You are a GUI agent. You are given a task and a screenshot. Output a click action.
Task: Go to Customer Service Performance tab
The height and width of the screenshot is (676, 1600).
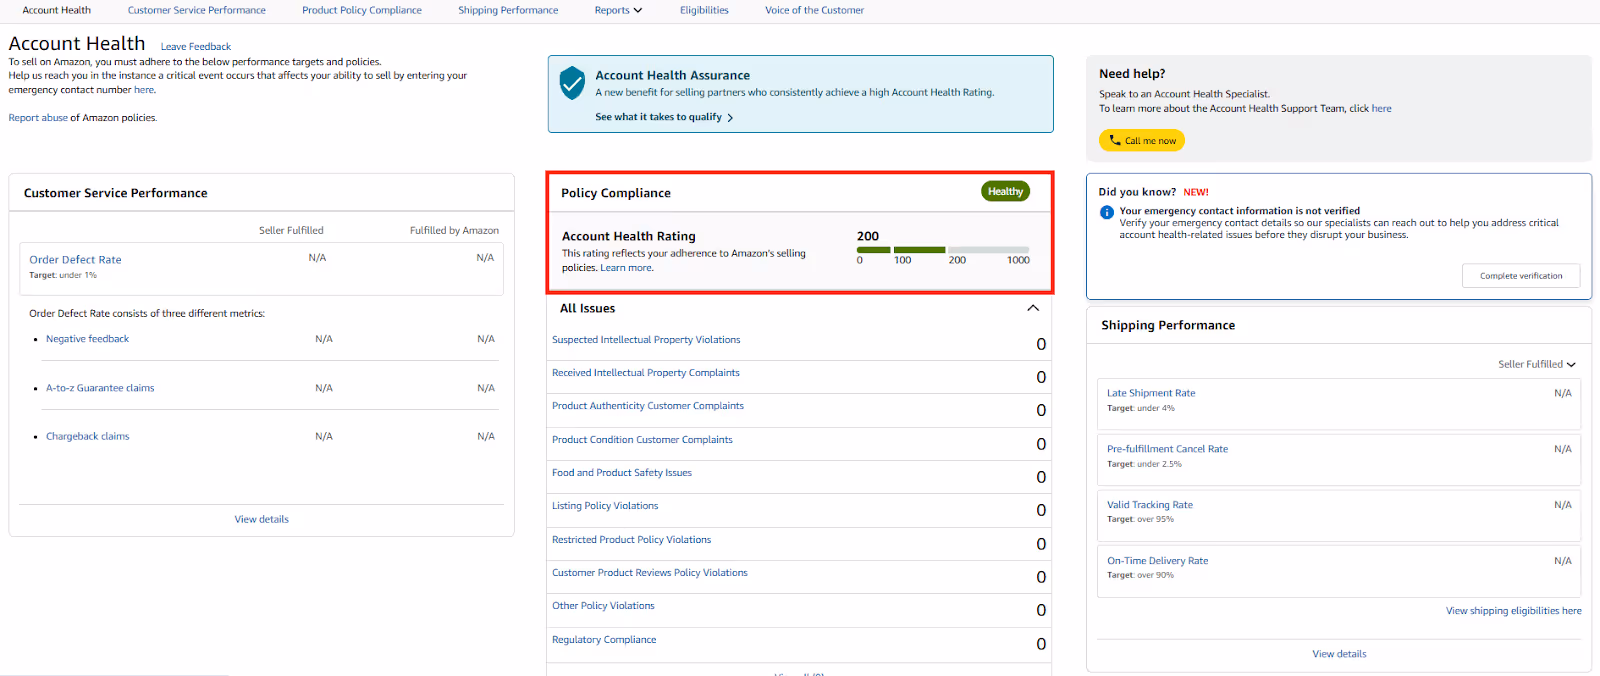click(x=197, y=10)
